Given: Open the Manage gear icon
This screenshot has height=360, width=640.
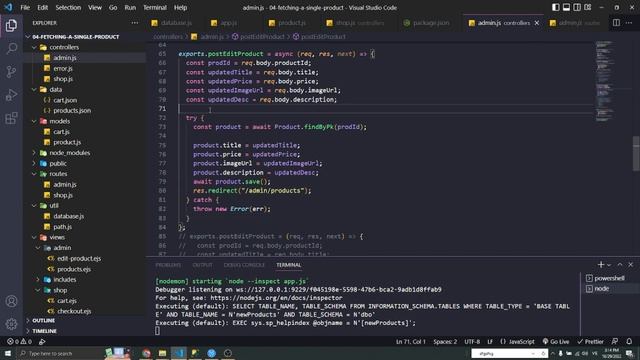Looking at the screenshot, I should 11,324.
